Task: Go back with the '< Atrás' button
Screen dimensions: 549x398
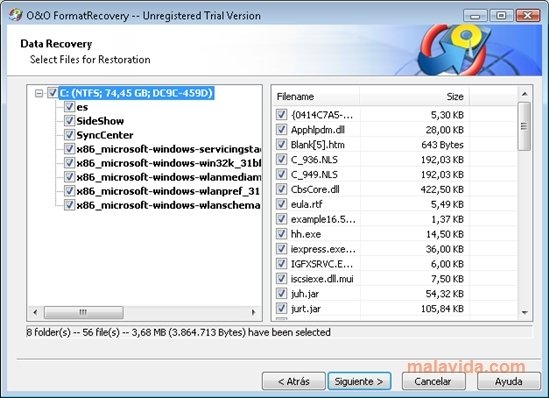Action: tap(294, 381)
